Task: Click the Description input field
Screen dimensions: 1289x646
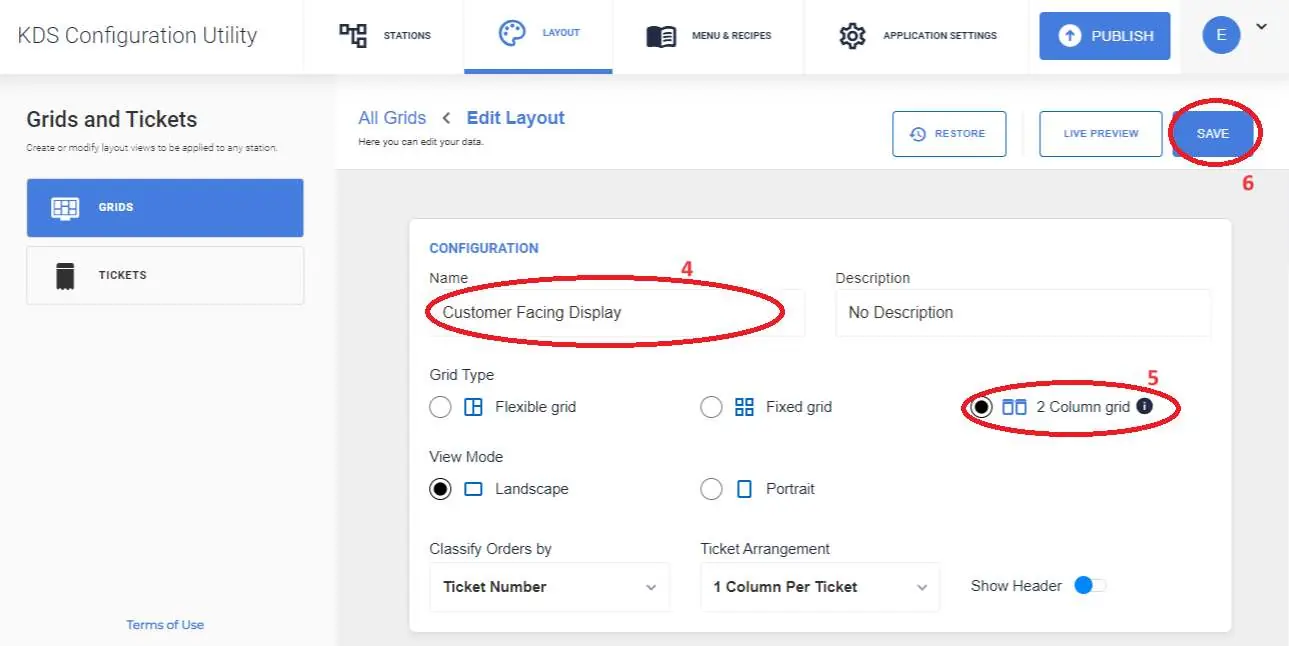Action: 1023,313
